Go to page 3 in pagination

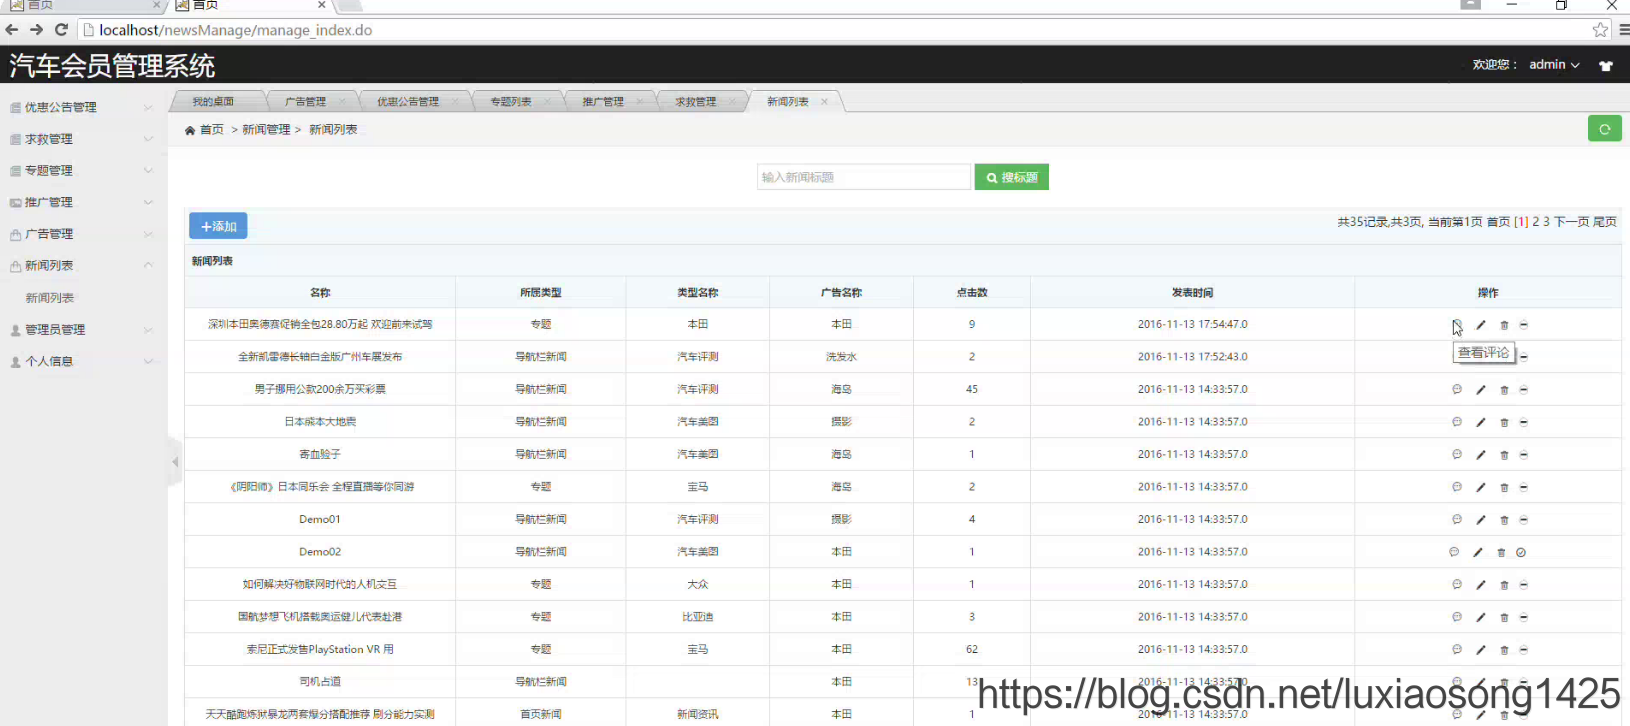(x=1546, y=222)
